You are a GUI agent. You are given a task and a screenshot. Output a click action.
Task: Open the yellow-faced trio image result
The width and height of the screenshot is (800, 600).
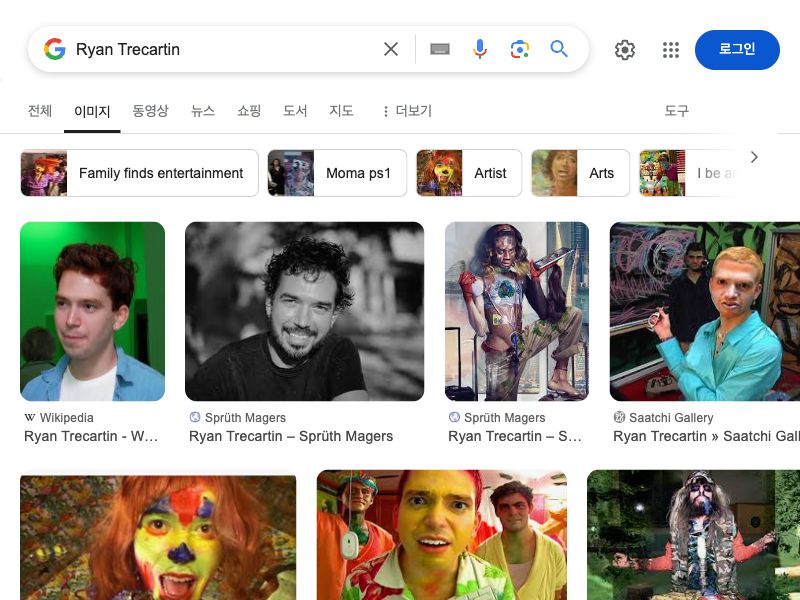tap(442, 535)
